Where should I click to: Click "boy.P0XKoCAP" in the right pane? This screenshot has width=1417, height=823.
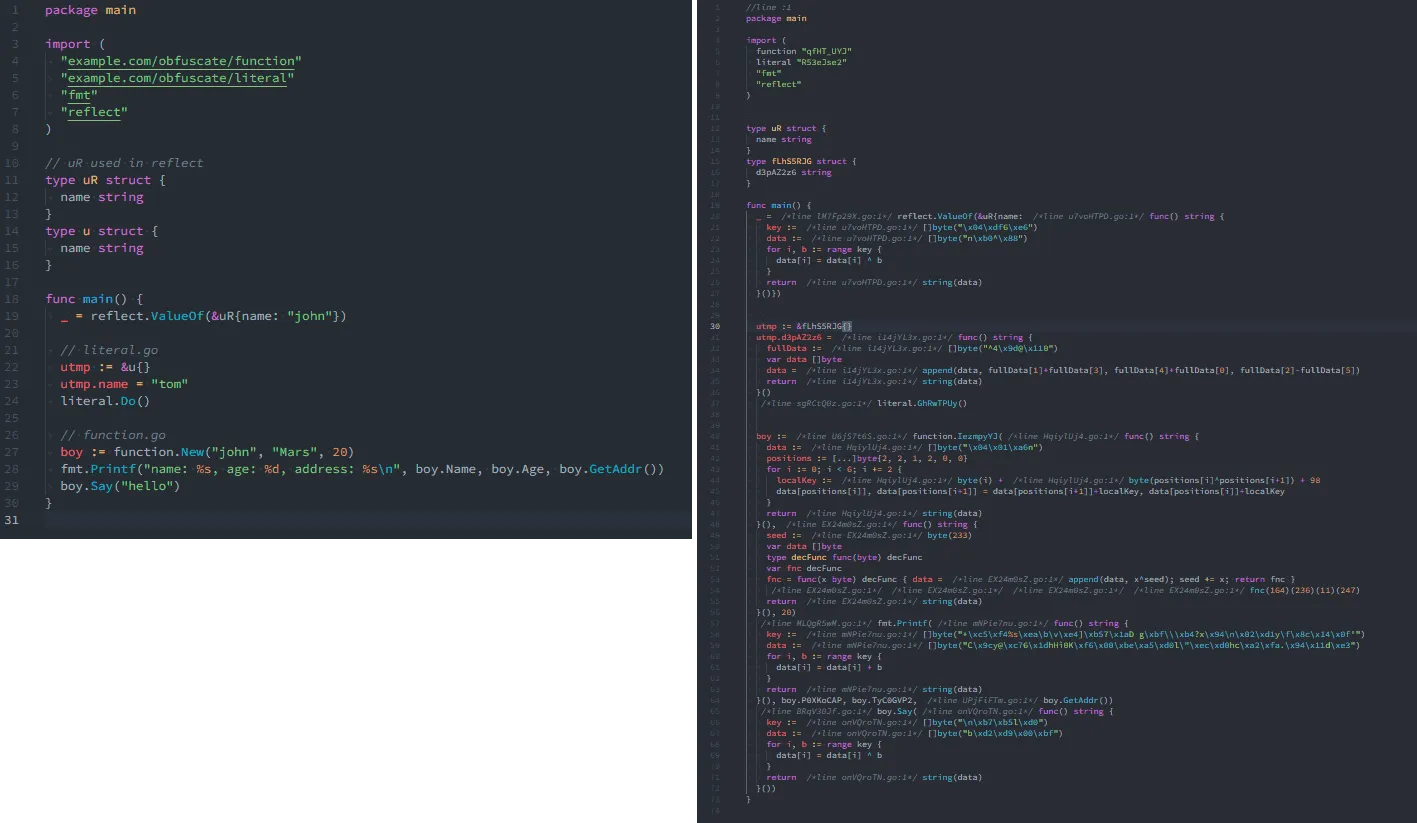813,700
